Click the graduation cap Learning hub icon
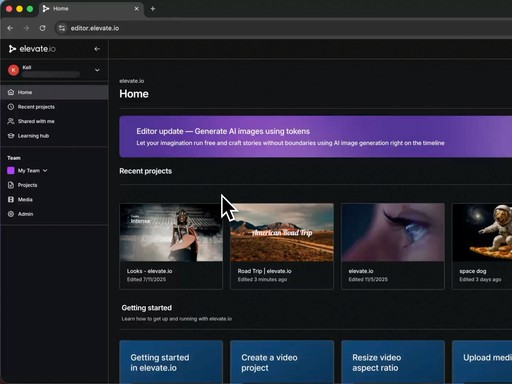Viewport: 512px width, 384px height. pos(11,136)
